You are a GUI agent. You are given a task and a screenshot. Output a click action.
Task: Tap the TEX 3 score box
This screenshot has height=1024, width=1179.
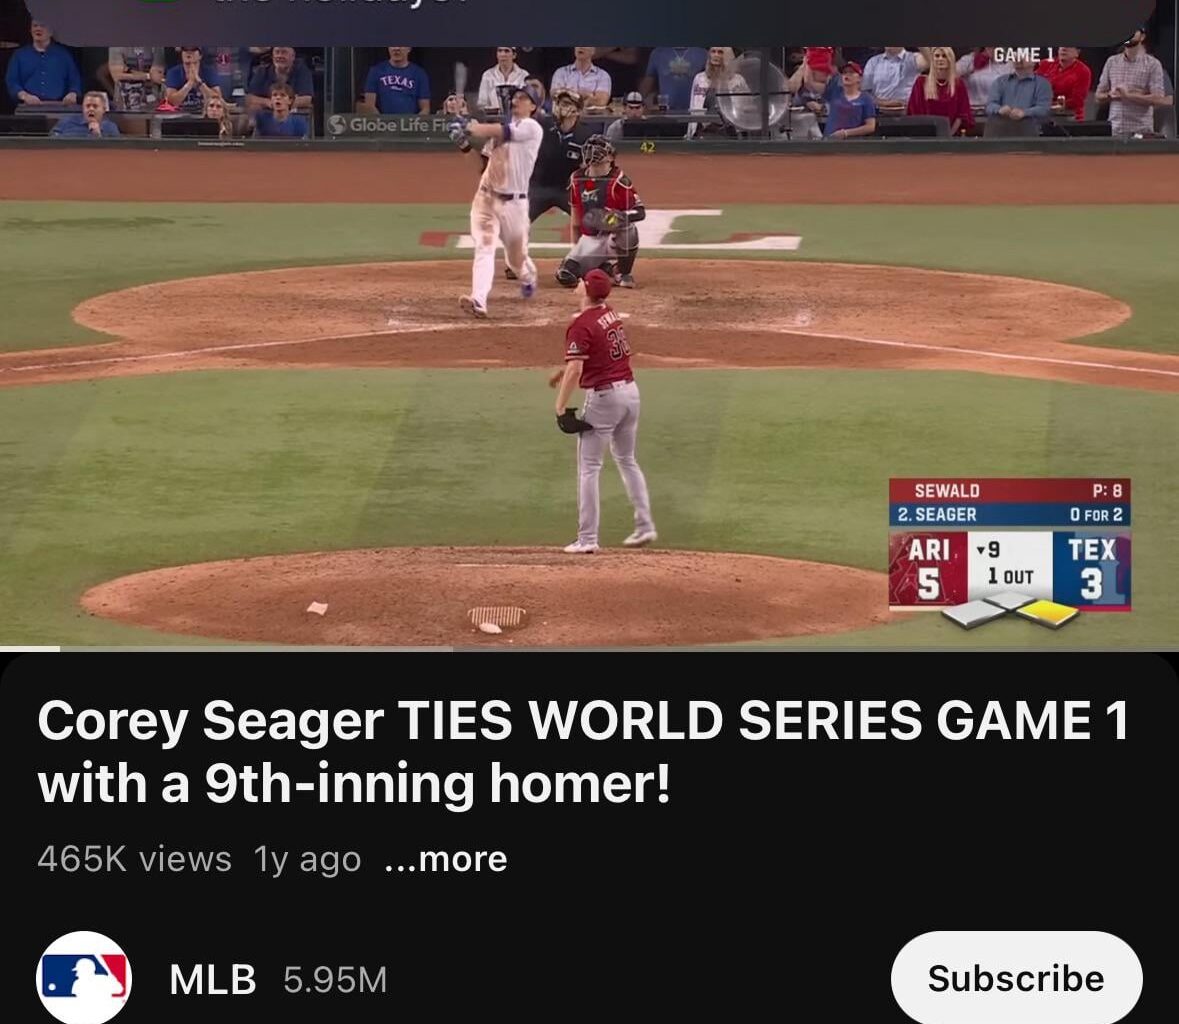(1092, 568)
